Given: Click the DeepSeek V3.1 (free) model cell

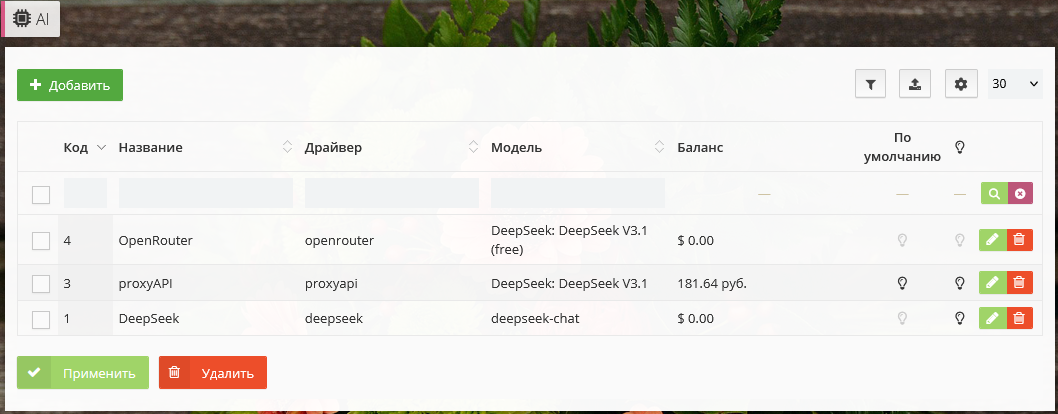Looking at the screenshot, I should click(x=569, y=241).
